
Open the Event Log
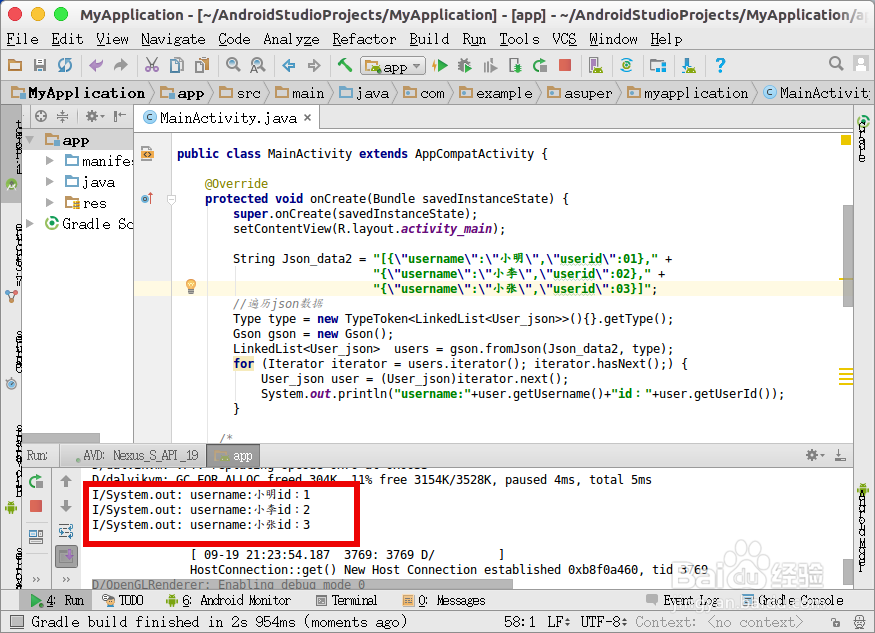[682, 601]
